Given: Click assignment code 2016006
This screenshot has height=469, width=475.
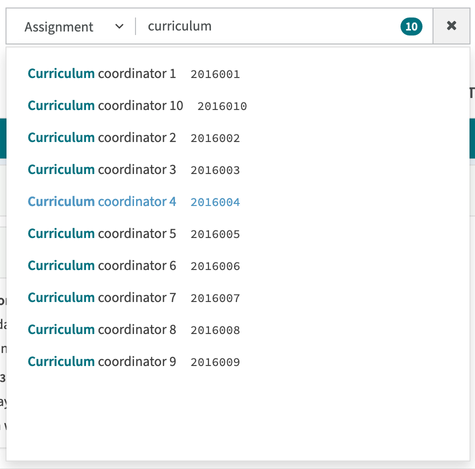Looking at the screenshot, I should [215, 266].
